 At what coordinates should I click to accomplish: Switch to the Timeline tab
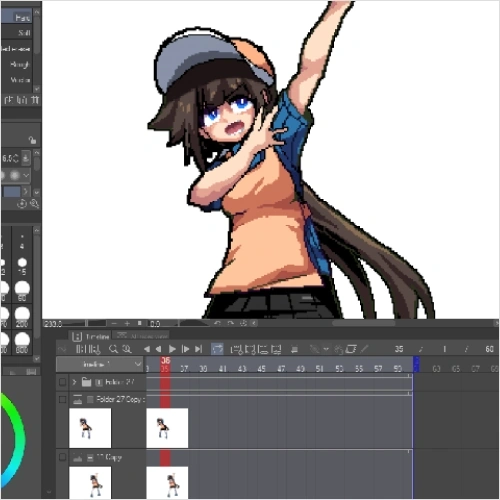point(91,336)
